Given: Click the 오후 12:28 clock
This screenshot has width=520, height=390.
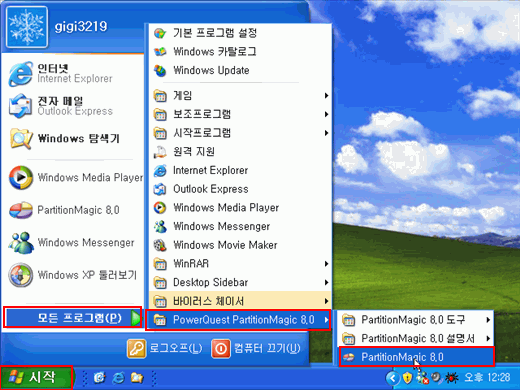Looking at the screenshot, I should [x=487, y=378].
